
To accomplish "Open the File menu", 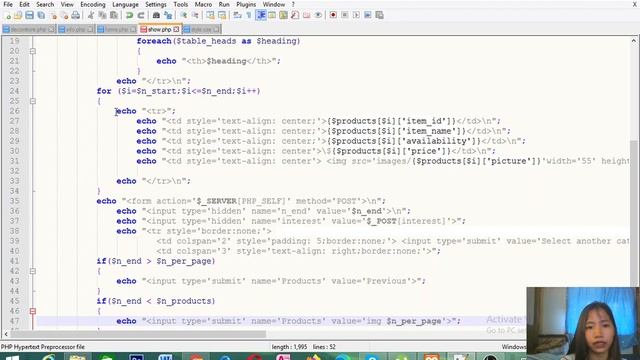I will pyautogui.click(x=8, y=4).
